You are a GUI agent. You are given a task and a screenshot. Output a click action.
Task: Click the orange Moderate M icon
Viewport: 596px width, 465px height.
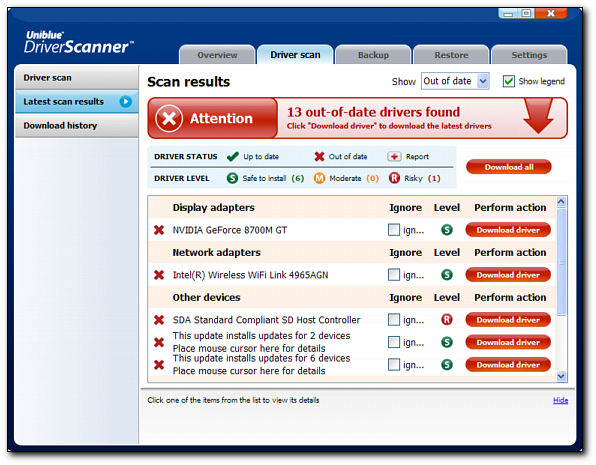[319, 178]
